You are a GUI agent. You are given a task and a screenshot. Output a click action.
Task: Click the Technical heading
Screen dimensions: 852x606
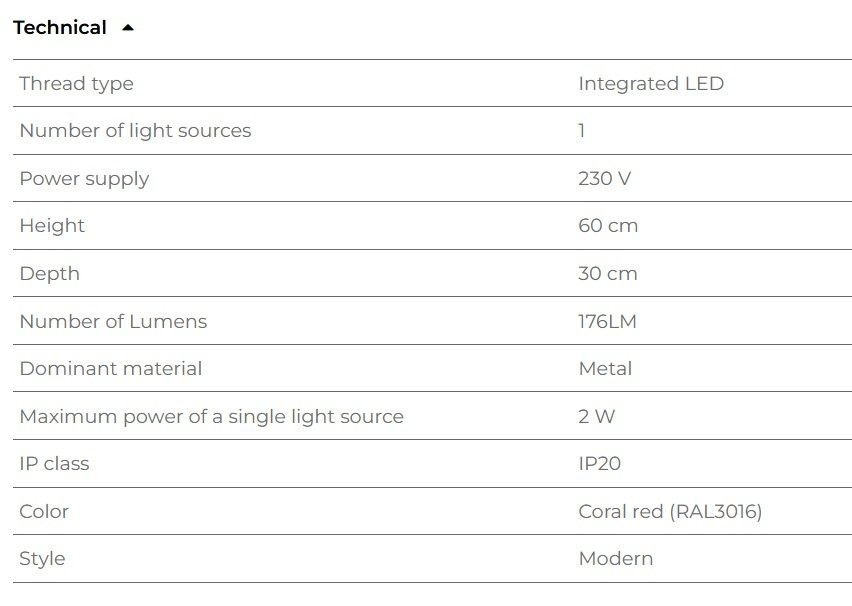tap(60, 28)
